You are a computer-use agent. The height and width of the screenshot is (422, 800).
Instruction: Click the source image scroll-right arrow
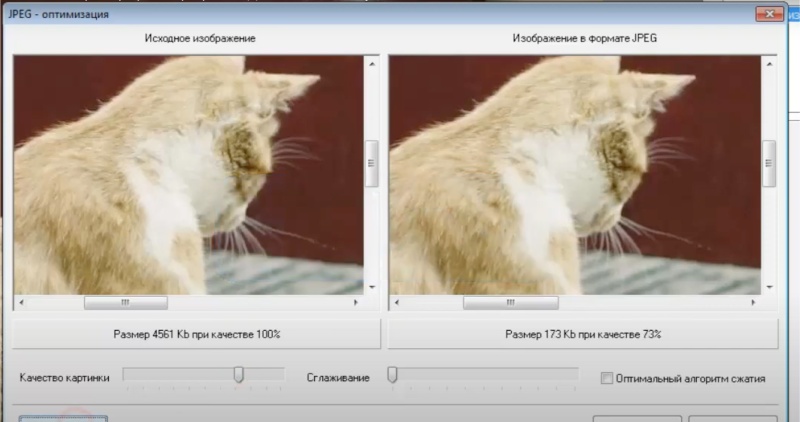[356, 303]
